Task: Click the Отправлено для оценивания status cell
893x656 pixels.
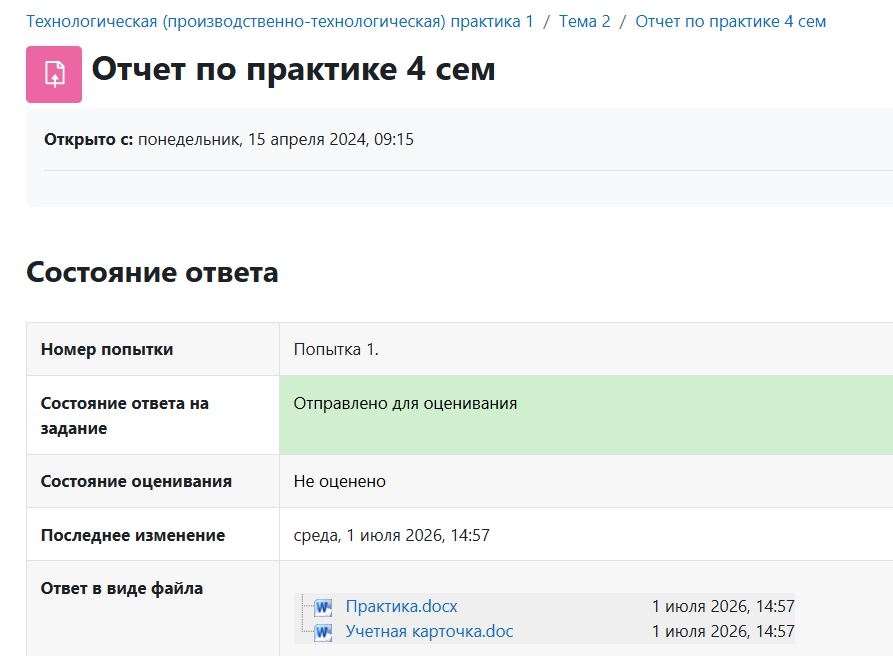Action: pyautogui.click(x=586, y=415)
